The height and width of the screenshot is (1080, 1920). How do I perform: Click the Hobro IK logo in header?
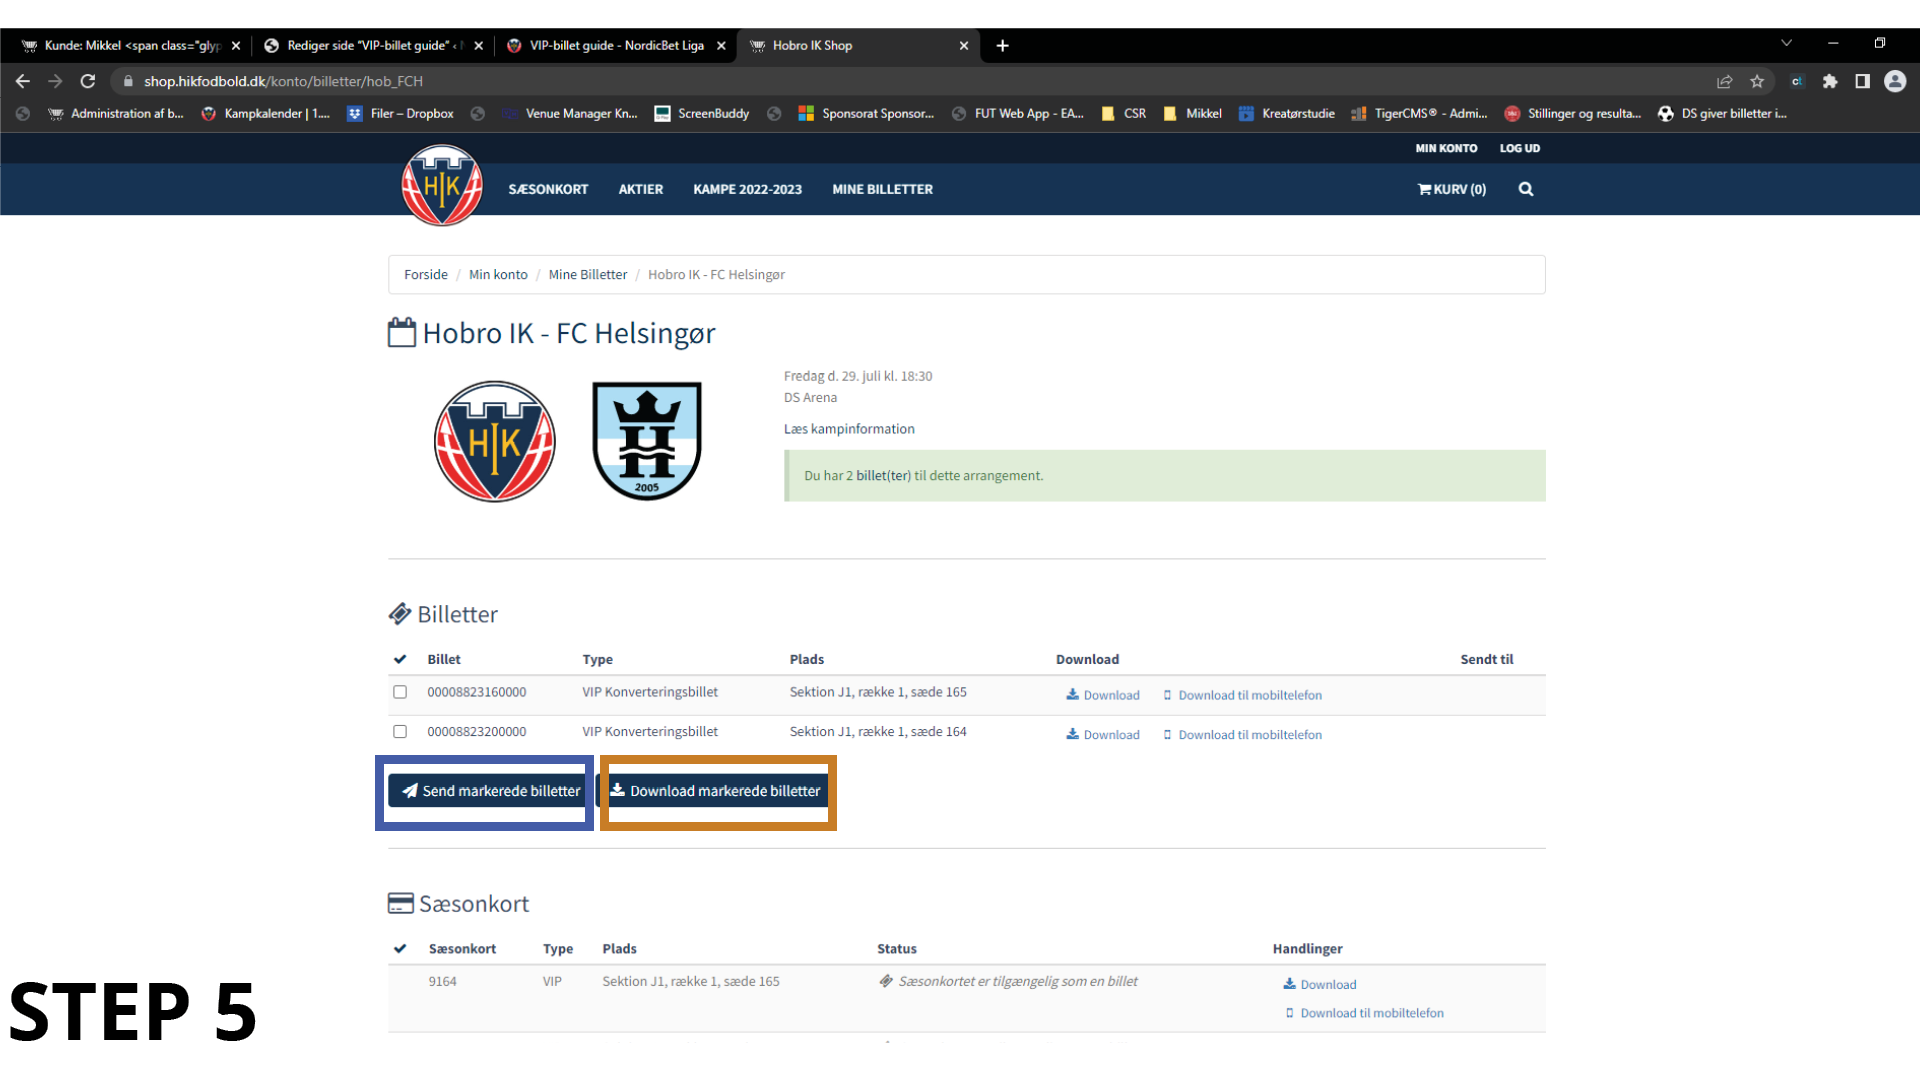point(442,186)
